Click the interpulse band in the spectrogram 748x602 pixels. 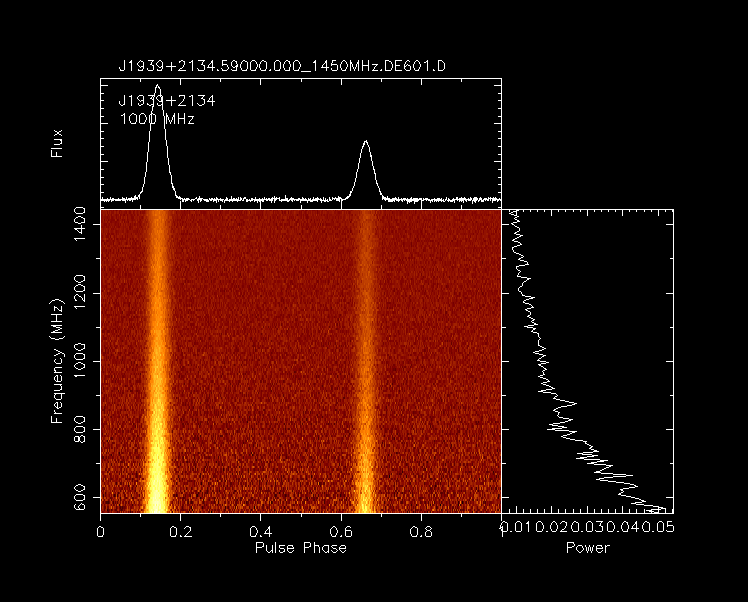point(366,361)
